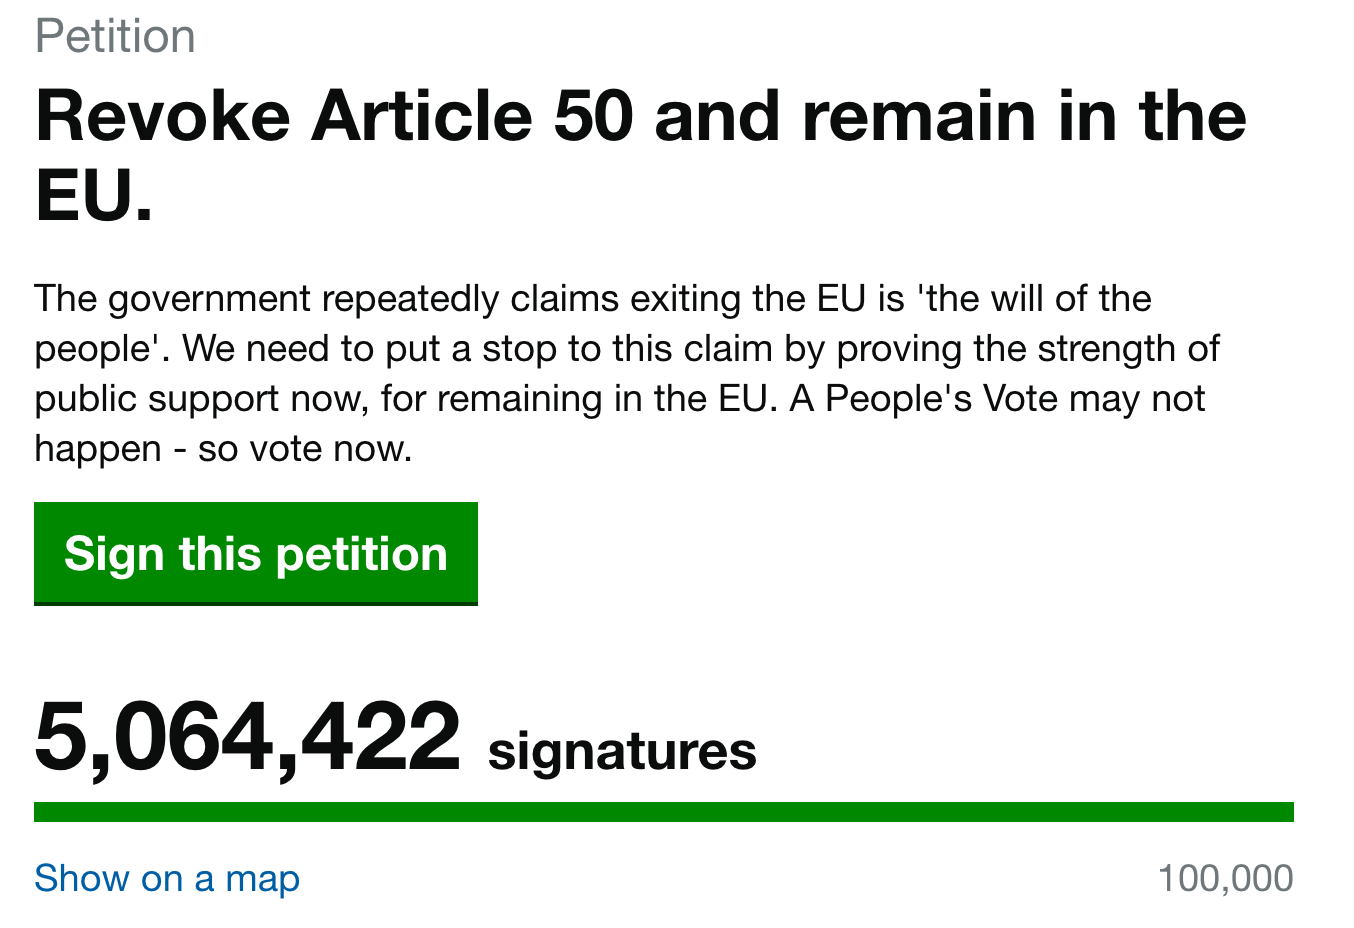Click the green Sign this petition button
This screenshot has height=928, width=1354.
255,553
